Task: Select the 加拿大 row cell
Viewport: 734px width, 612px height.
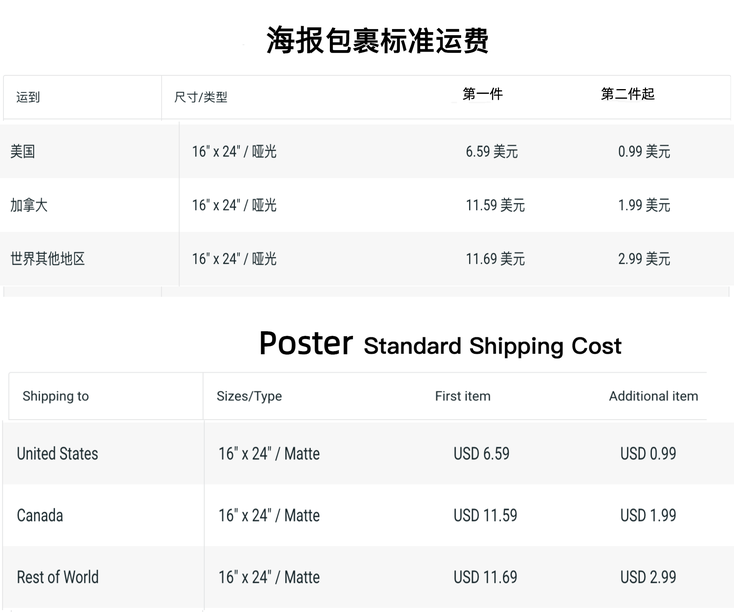Action: tap(29, 205)
